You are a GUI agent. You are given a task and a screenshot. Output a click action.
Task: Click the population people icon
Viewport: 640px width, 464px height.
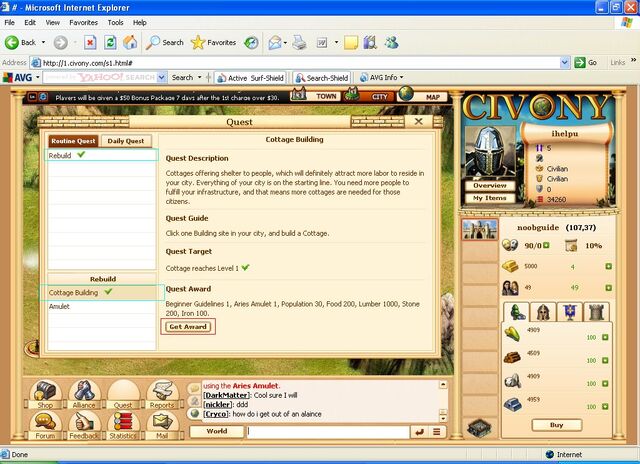tap(510, 288)
